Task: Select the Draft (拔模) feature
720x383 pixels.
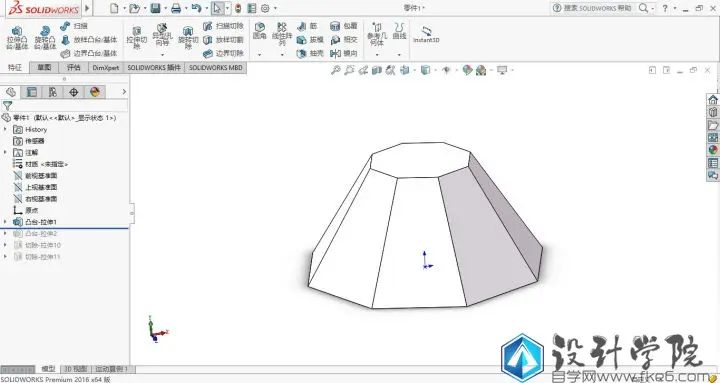Action: click(310, 40)
